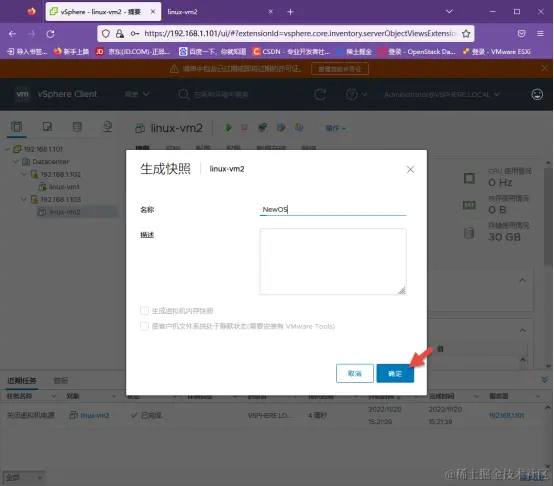Open the Storage inventory view icon

(77, 127)
